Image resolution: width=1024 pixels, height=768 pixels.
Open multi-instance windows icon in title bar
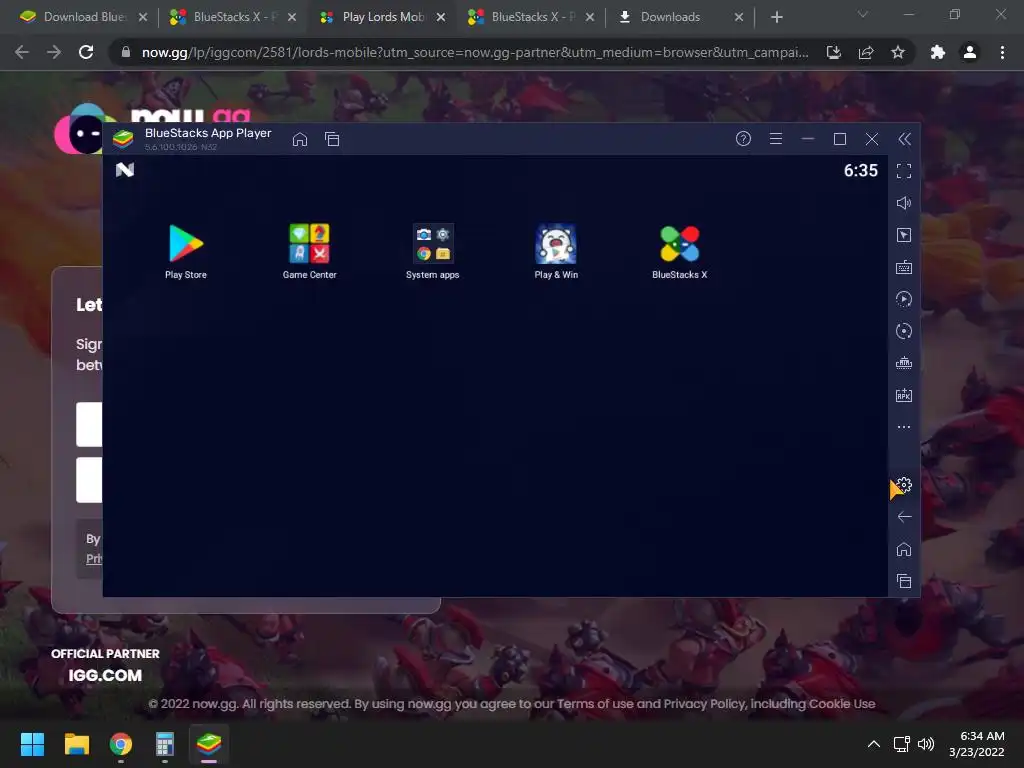[332, 139]
